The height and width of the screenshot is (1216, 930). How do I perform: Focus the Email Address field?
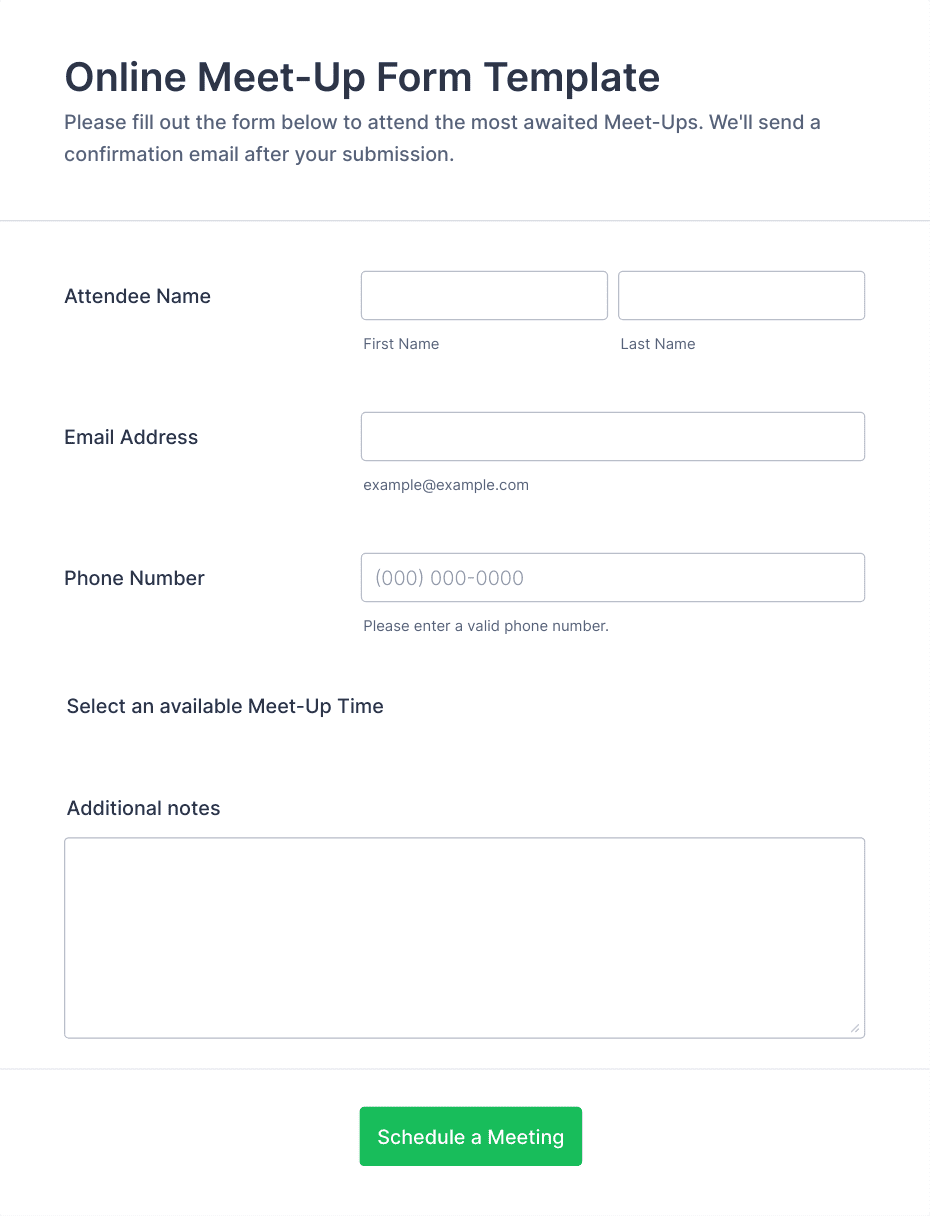(x=613, y=437)
